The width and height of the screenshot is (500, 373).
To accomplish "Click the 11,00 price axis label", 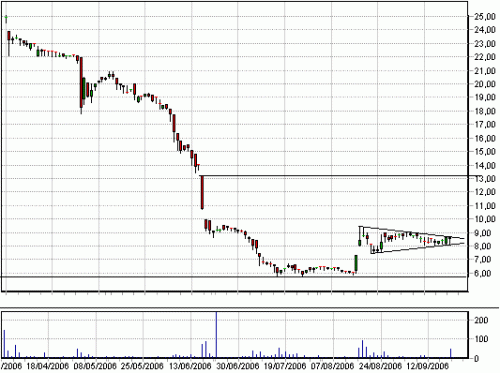I will pyautogui.click(x=485, y=206).
